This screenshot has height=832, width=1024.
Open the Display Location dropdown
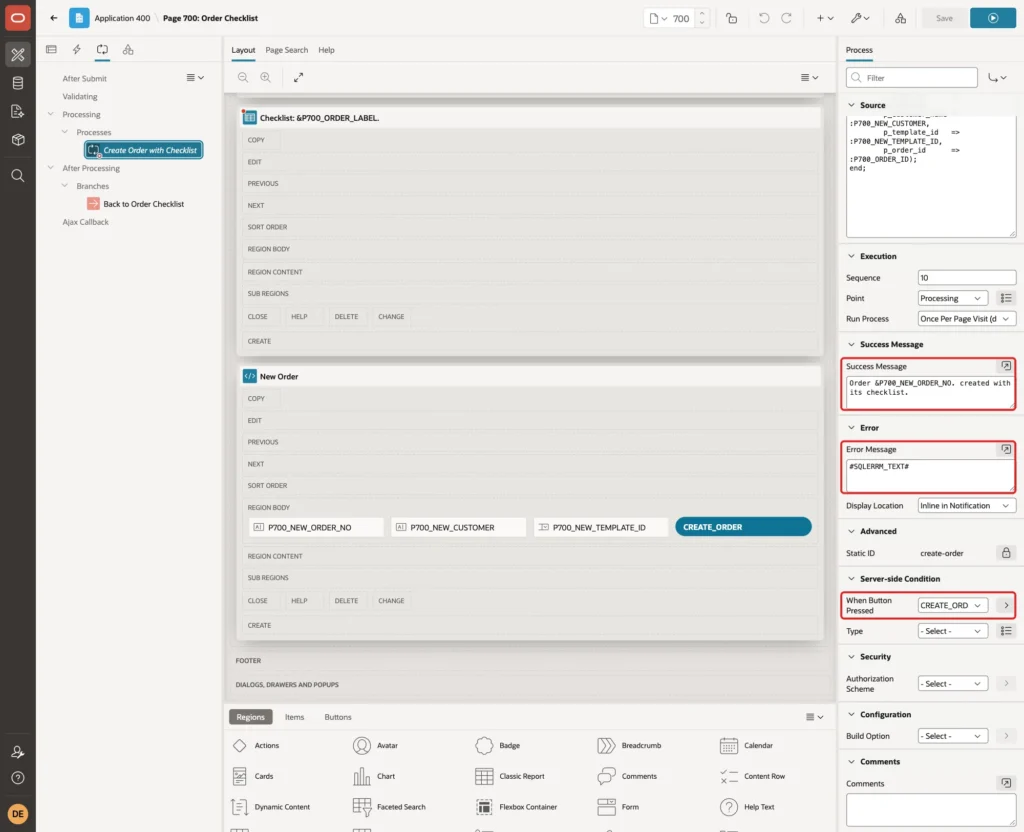(x=967, y=505)
